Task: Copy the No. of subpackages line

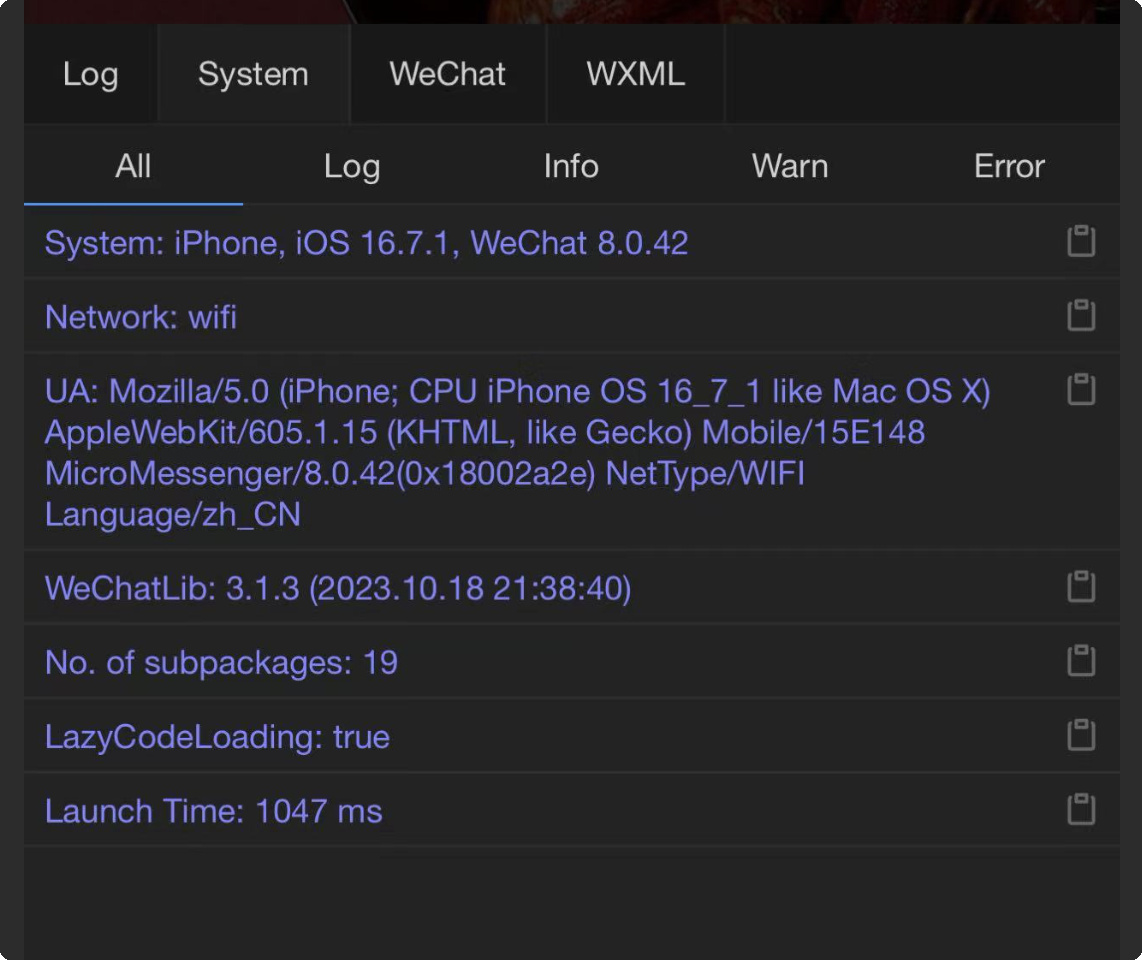Action: (x=1082, y=661)
